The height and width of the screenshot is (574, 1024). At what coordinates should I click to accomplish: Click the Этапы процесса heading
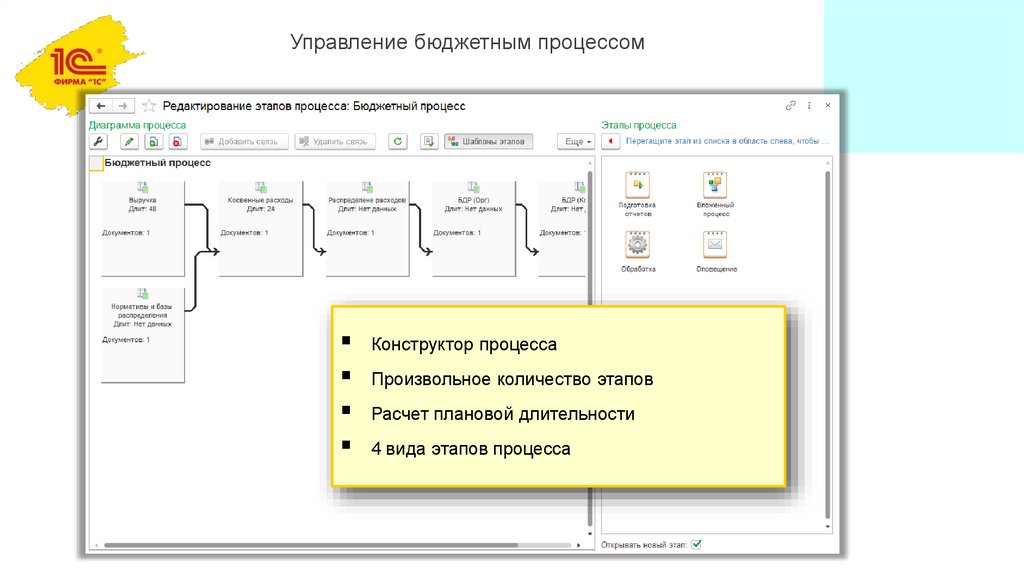(x=639, y=125)
